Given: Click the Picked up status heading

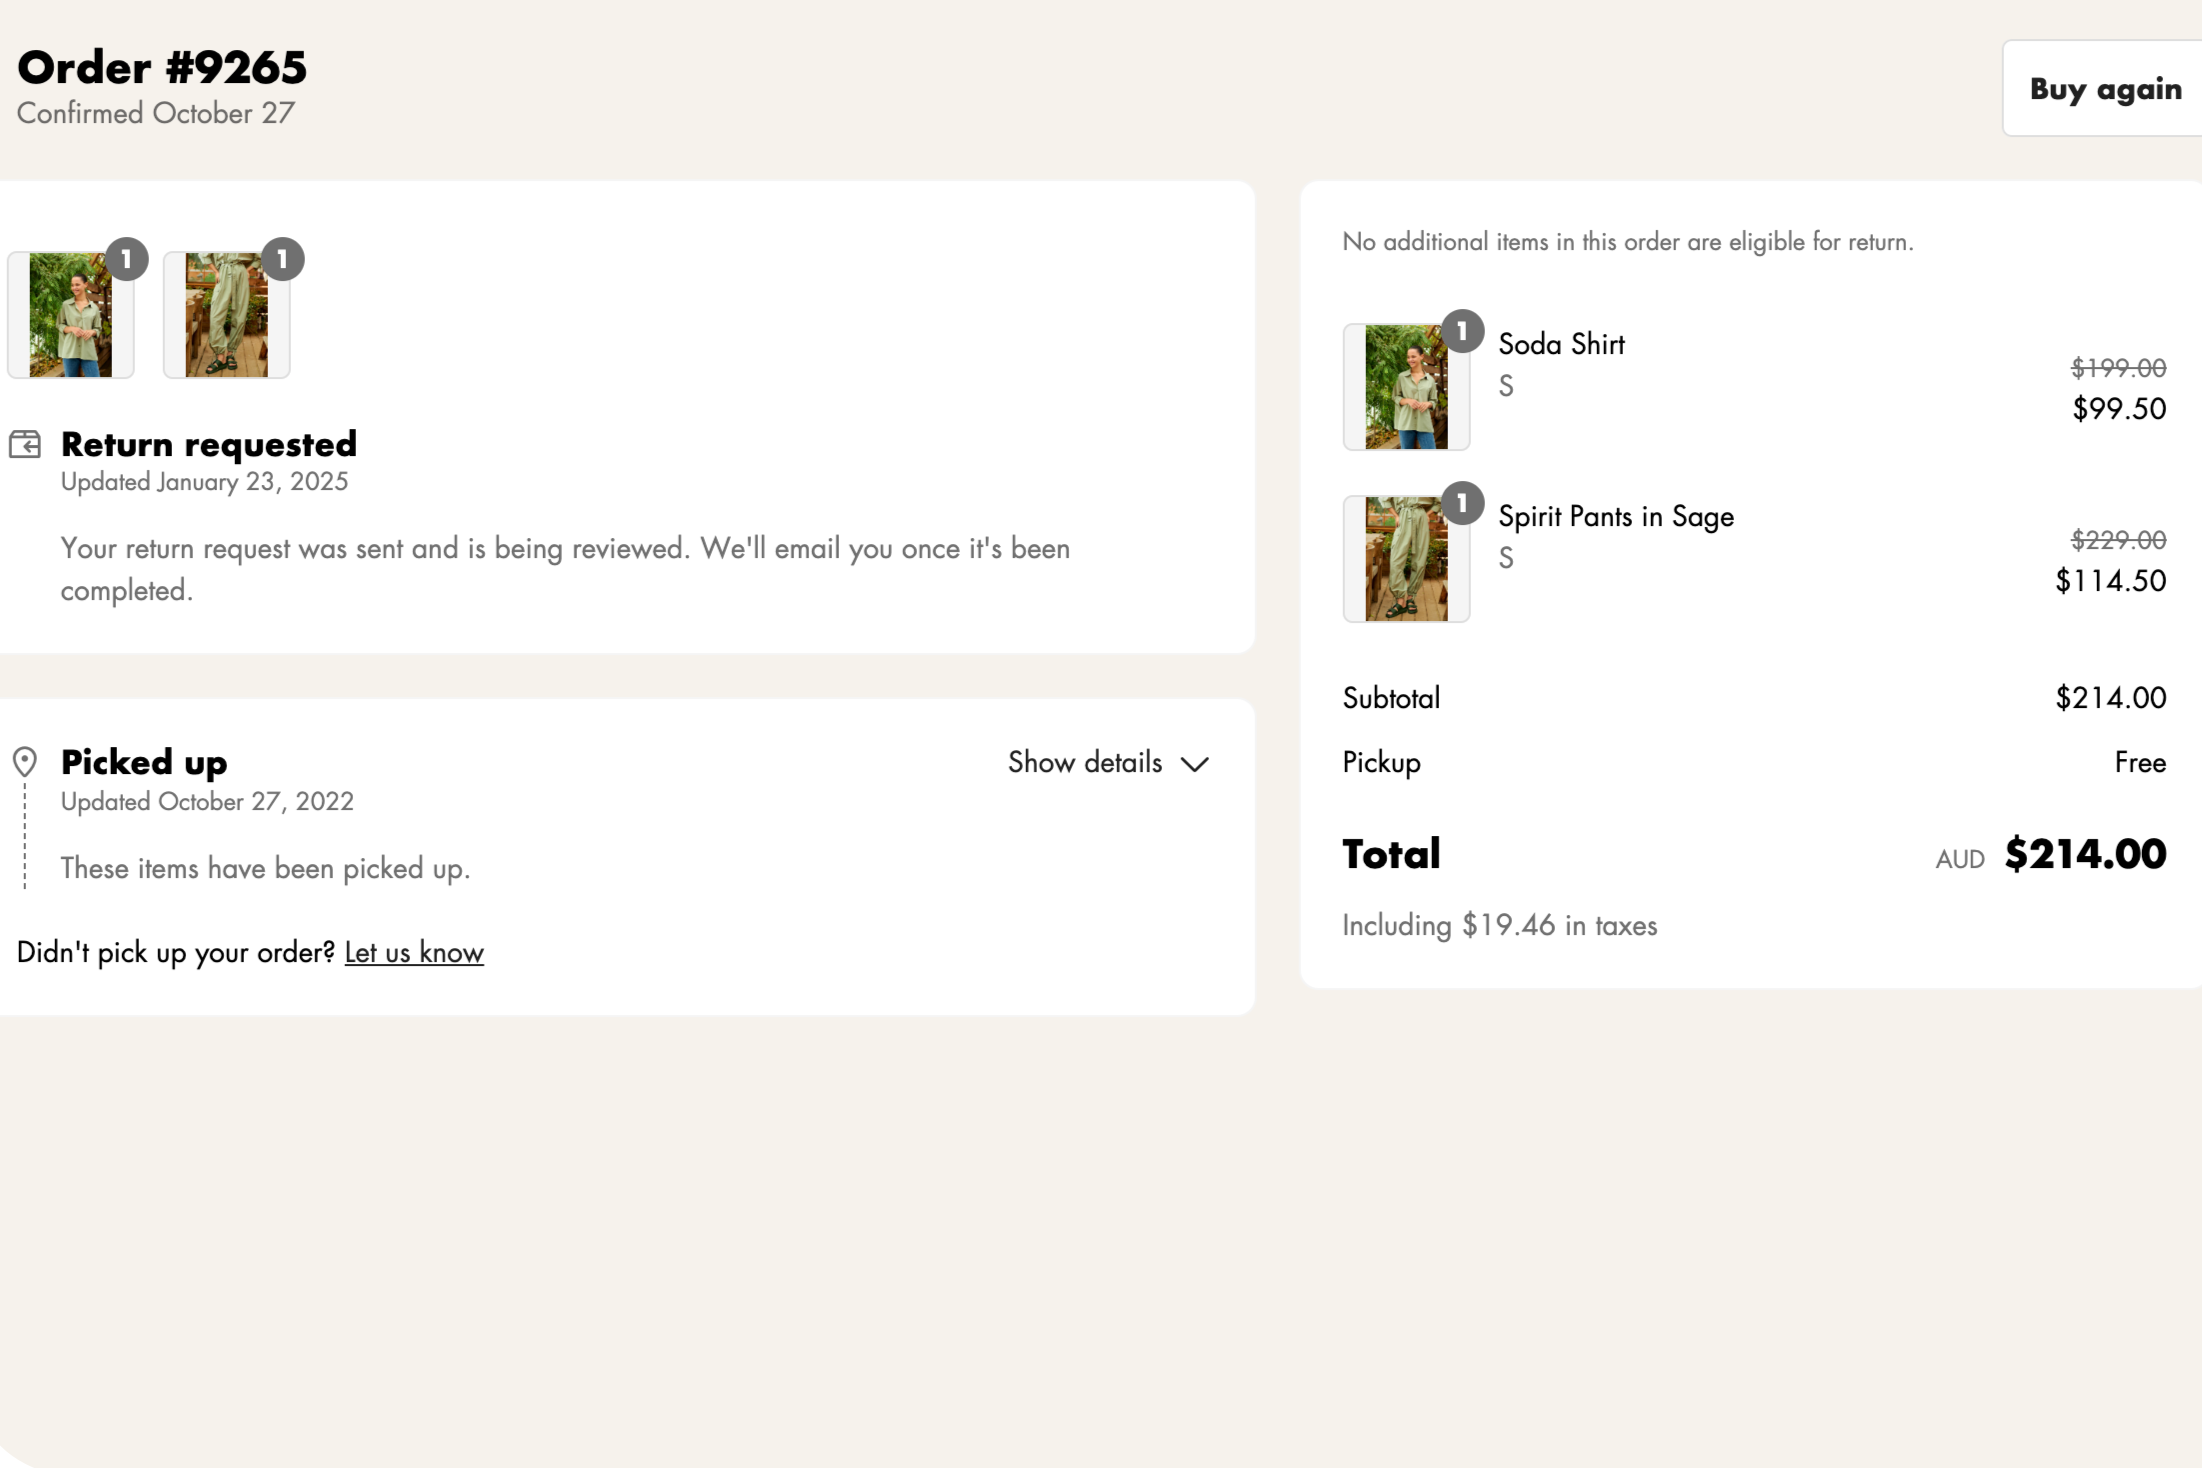Looking at the screenshot, I should pyautogui.click(x=144, y=762).
